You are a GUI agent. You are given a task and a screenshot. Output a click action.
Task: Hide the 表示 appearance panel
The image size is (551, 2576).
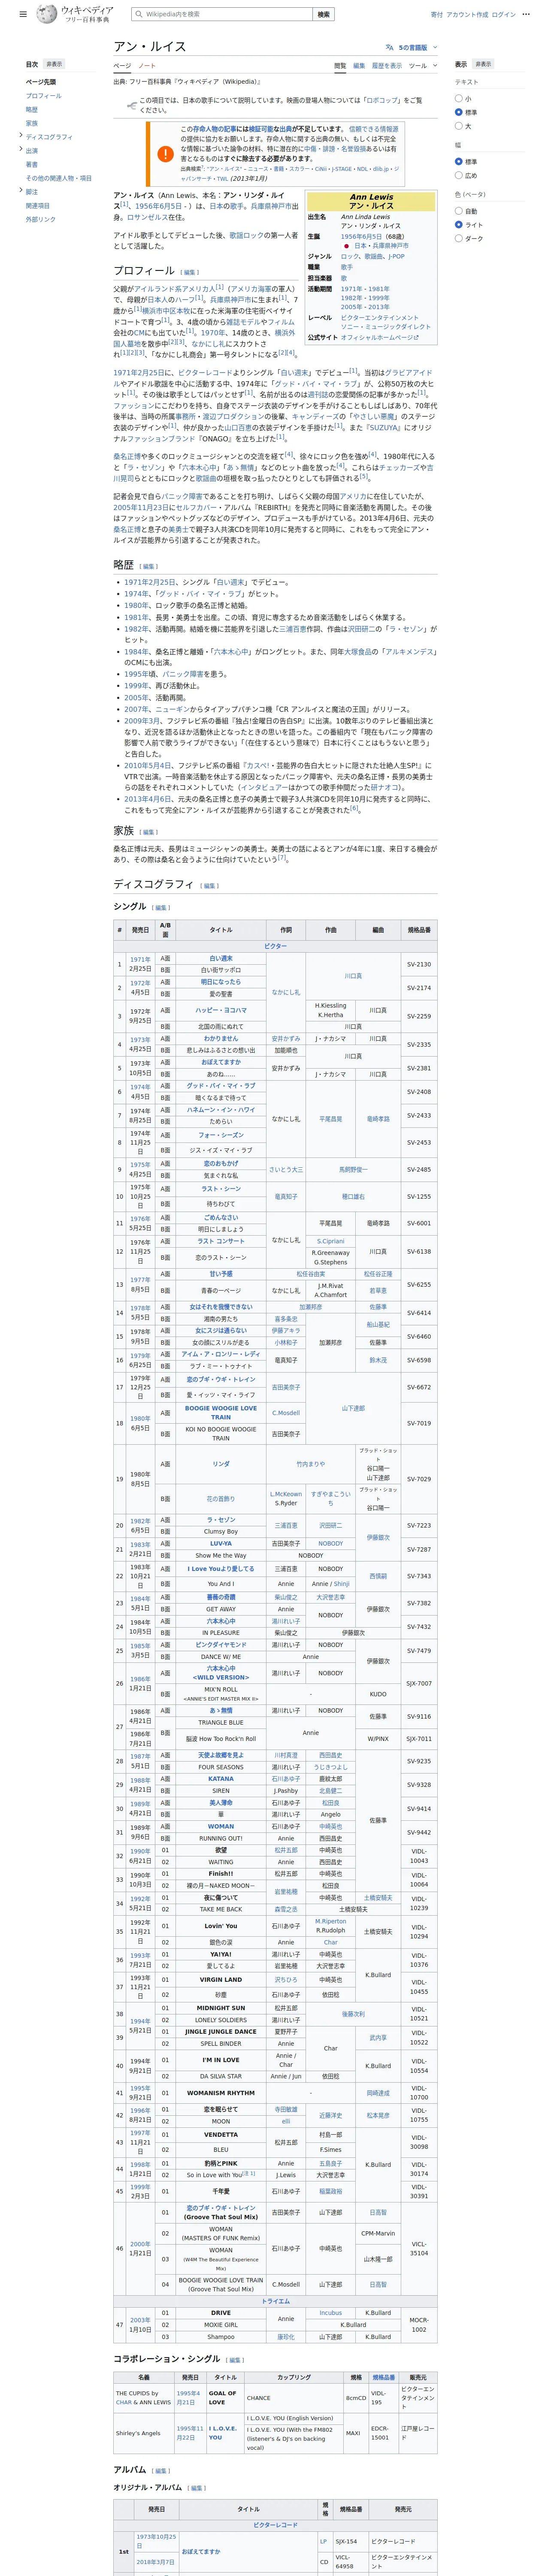pyautogui.click(x=483, y=64)
